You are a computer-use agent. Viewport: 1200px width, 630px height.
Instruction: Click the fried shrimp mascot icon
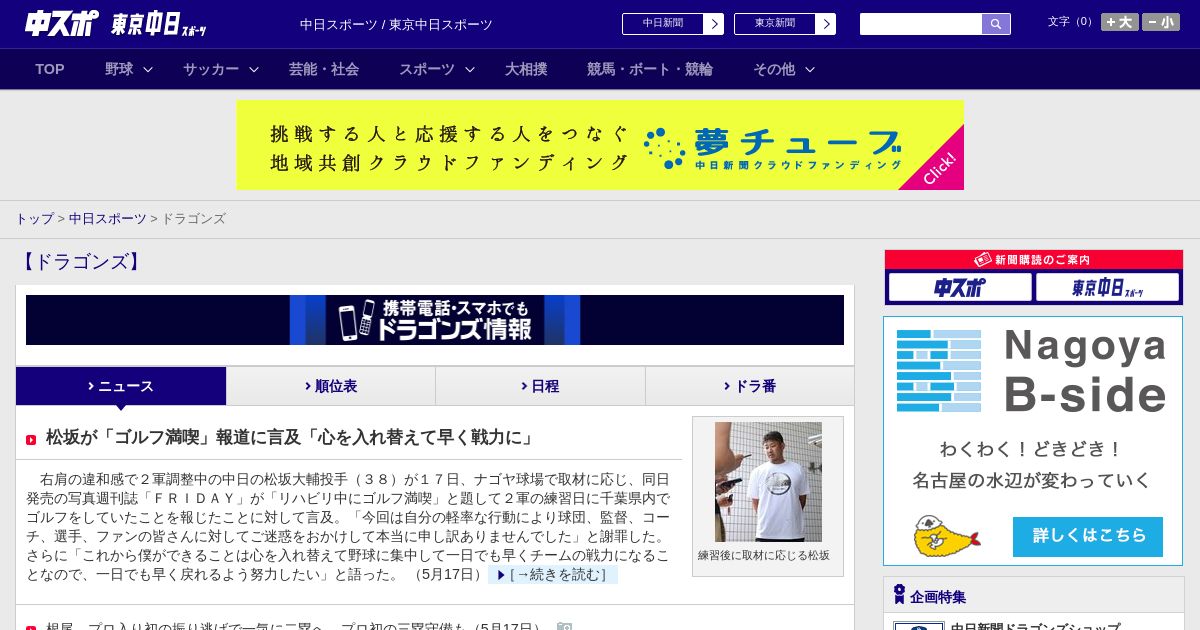click(x=946, y=536)
